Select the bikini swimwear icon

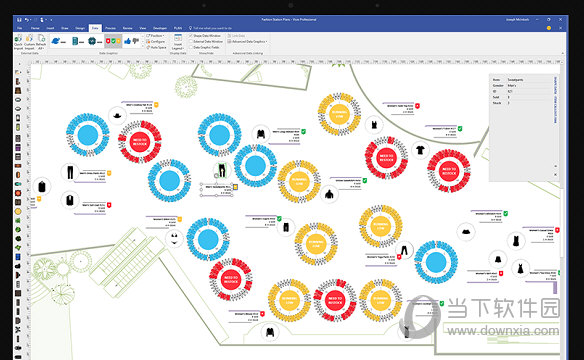[x=174, y=239]
